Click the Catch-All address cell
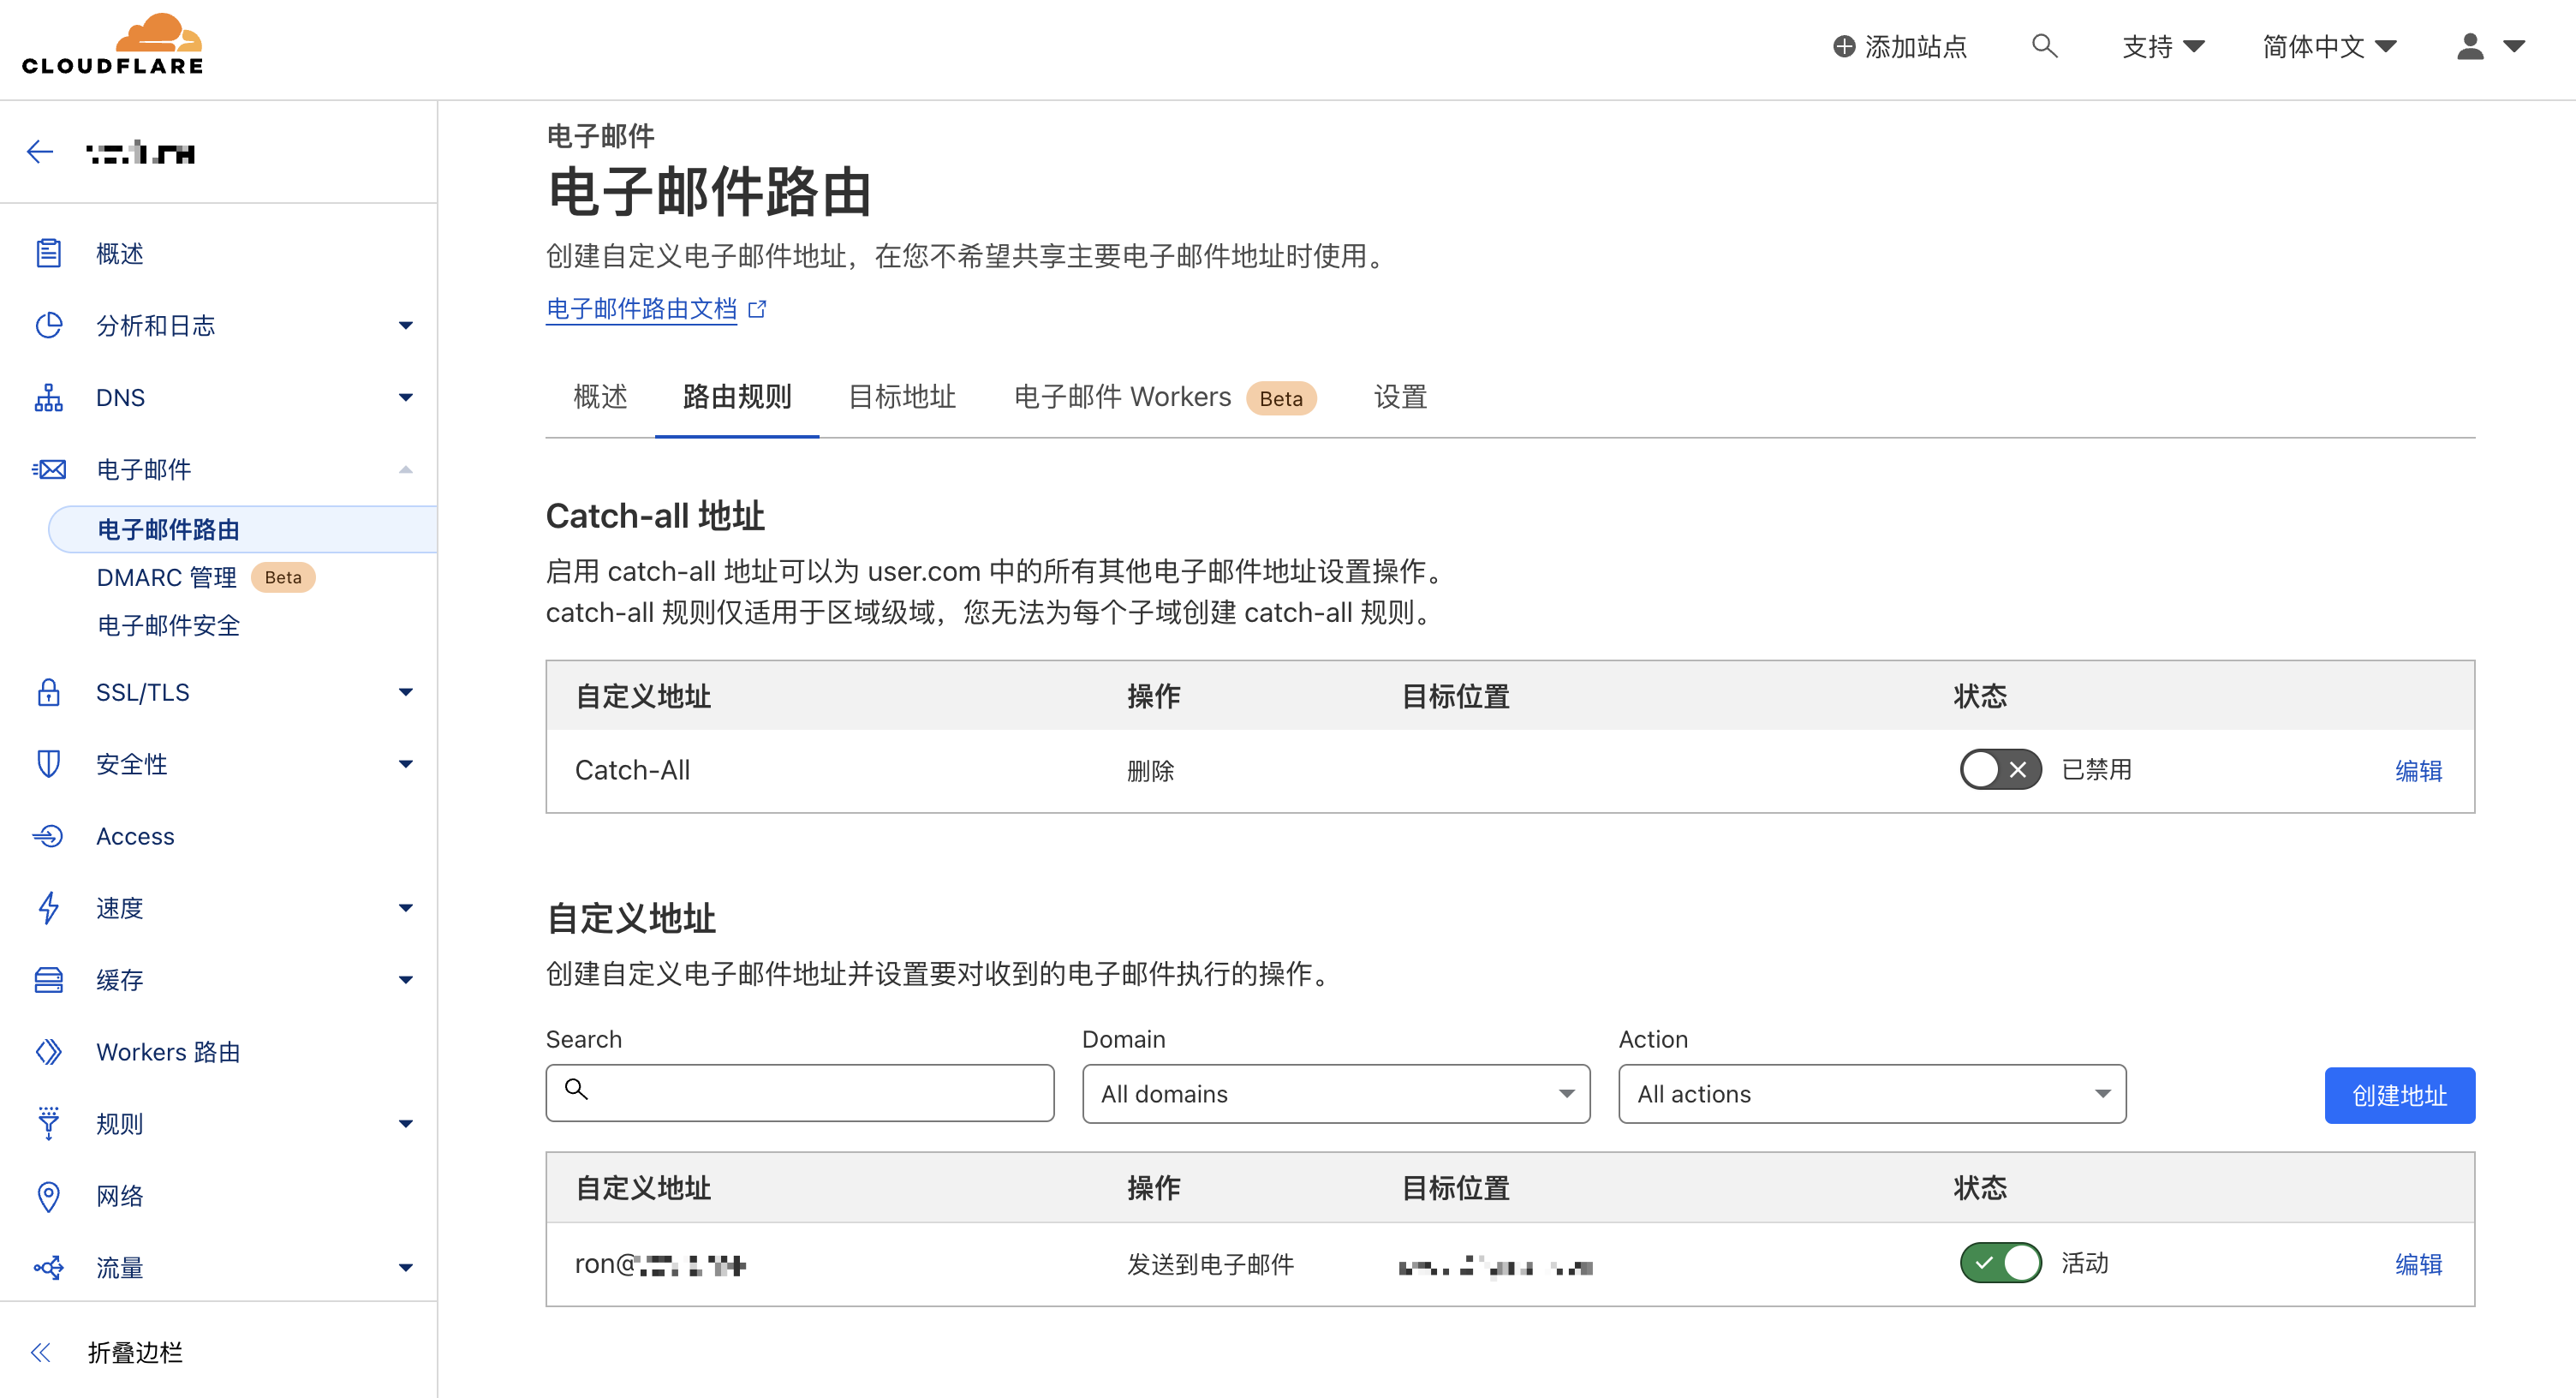The height and width of the screenshot is (1398, 2576). pos(632,770)
